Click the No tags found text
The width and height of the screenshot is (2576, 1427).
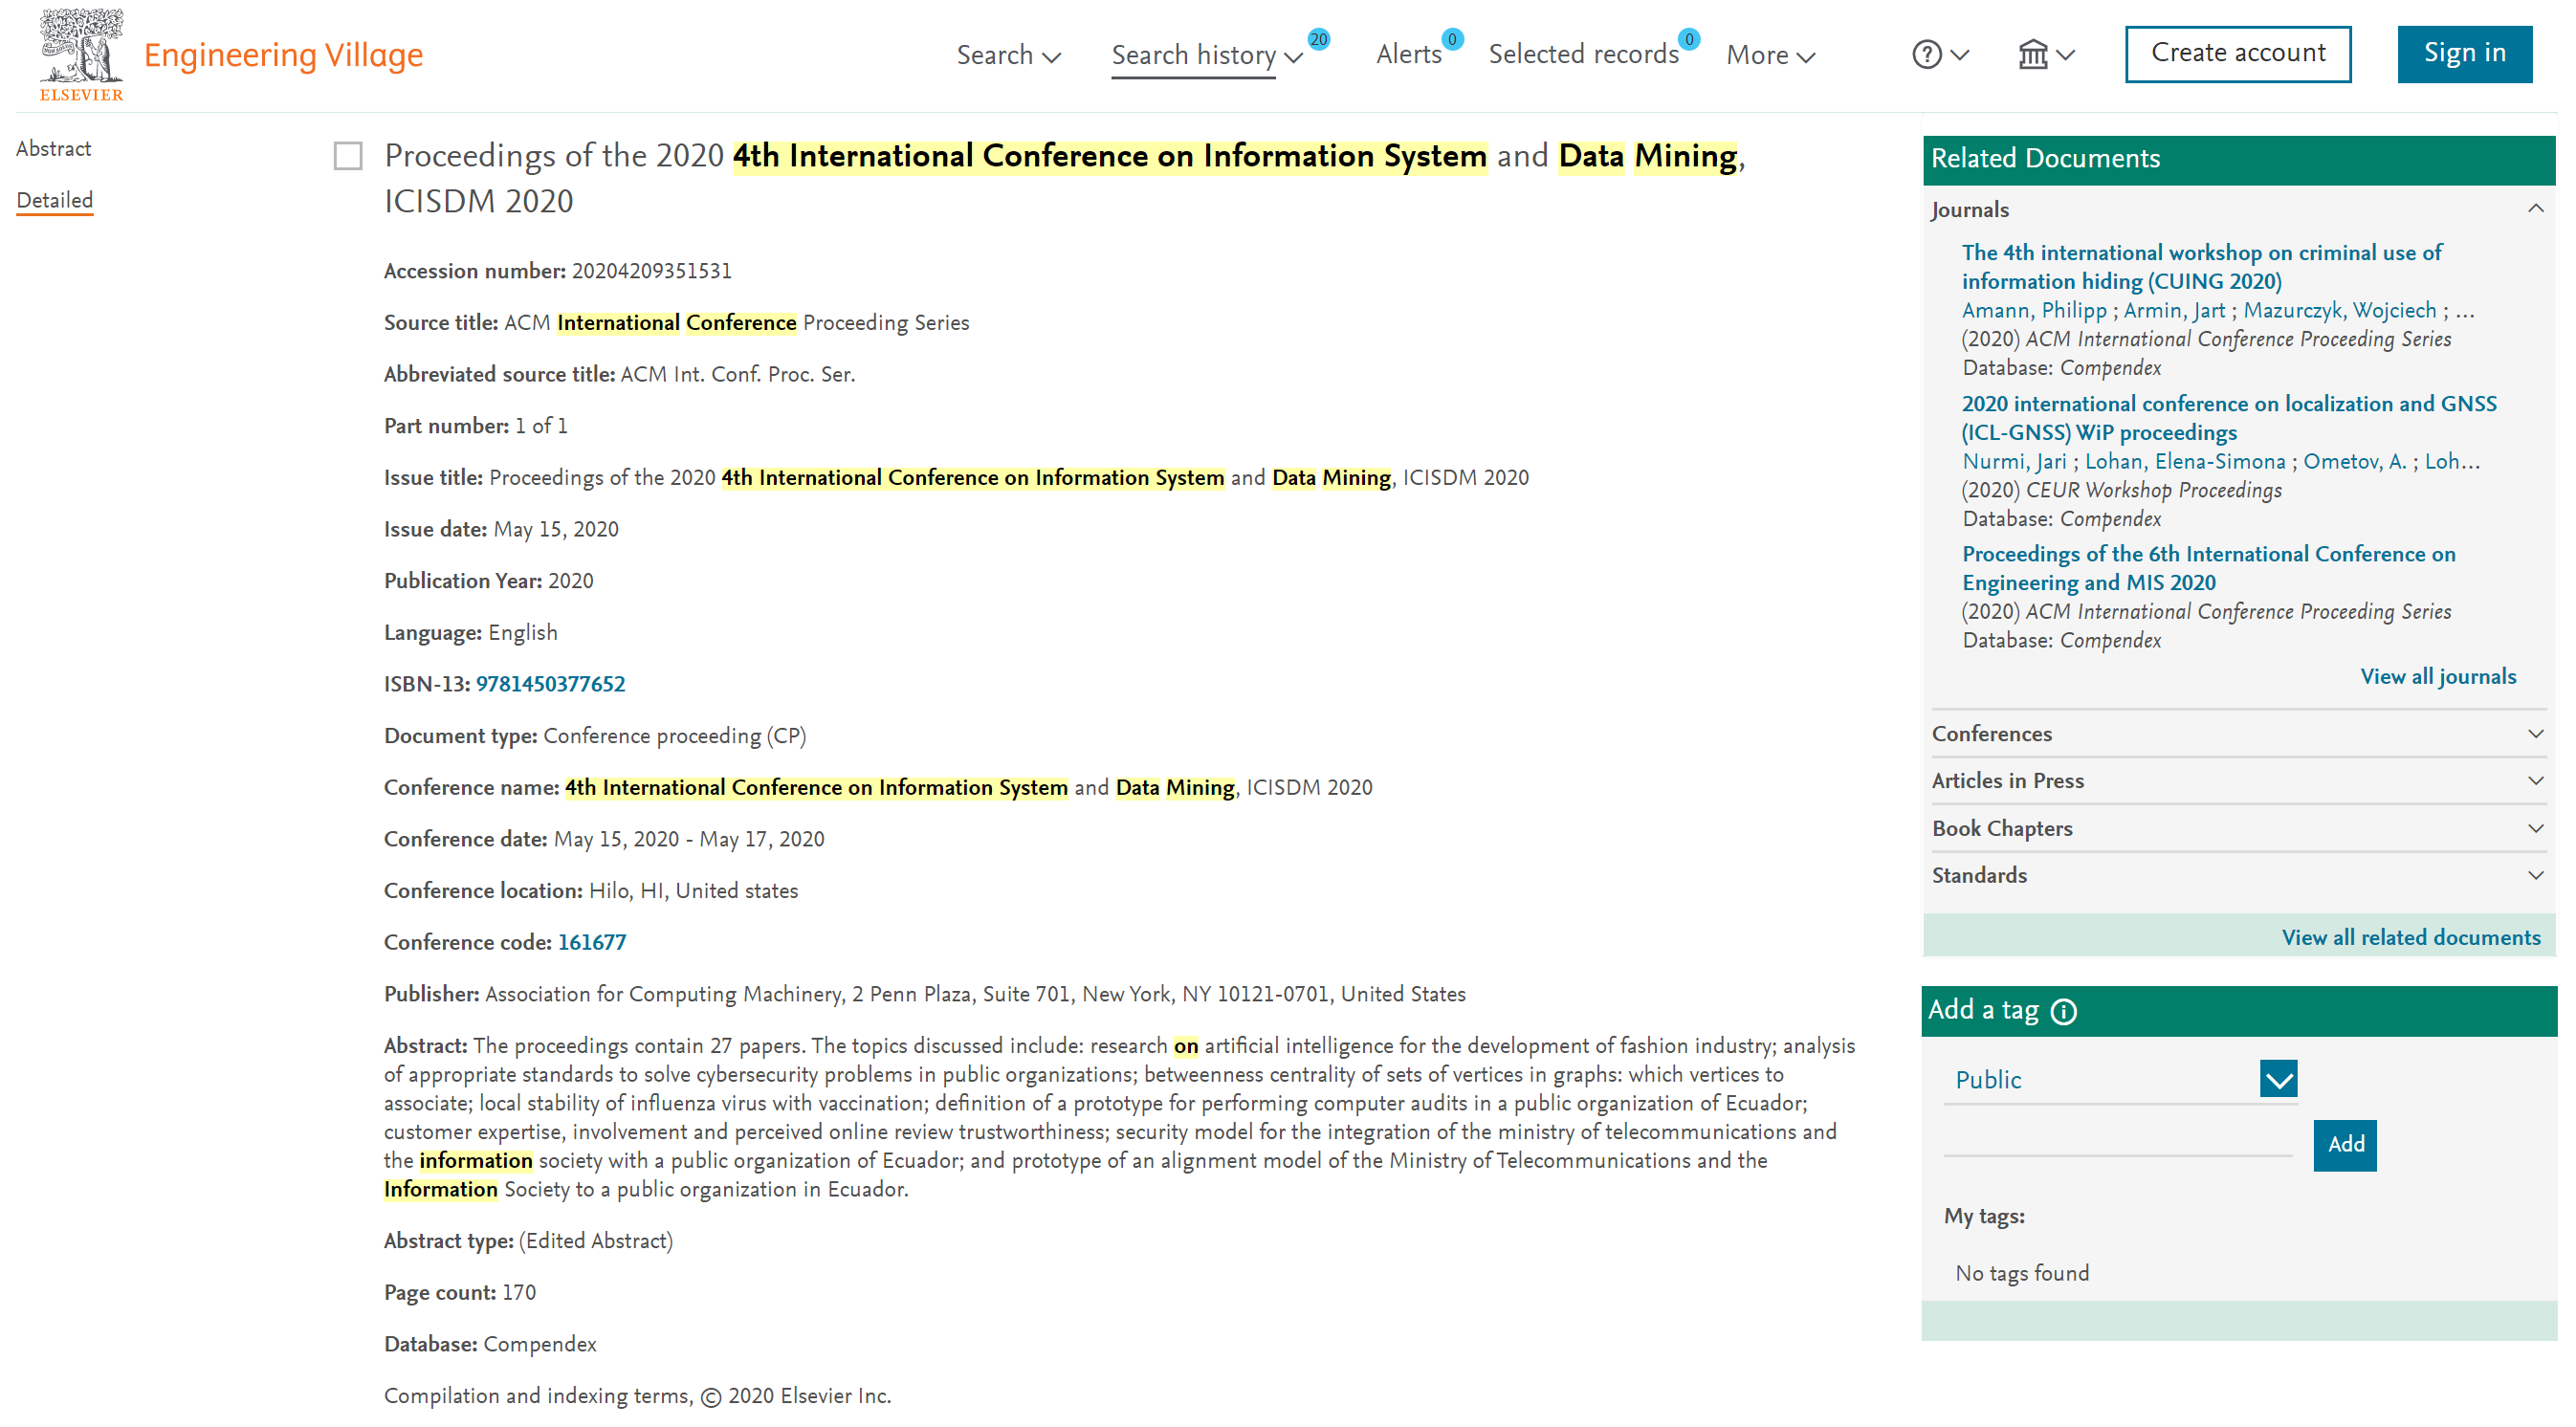point(2022,1274)
